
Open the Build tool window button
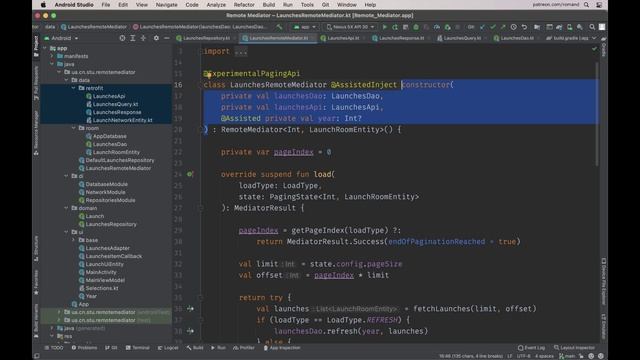pos(195,348)
